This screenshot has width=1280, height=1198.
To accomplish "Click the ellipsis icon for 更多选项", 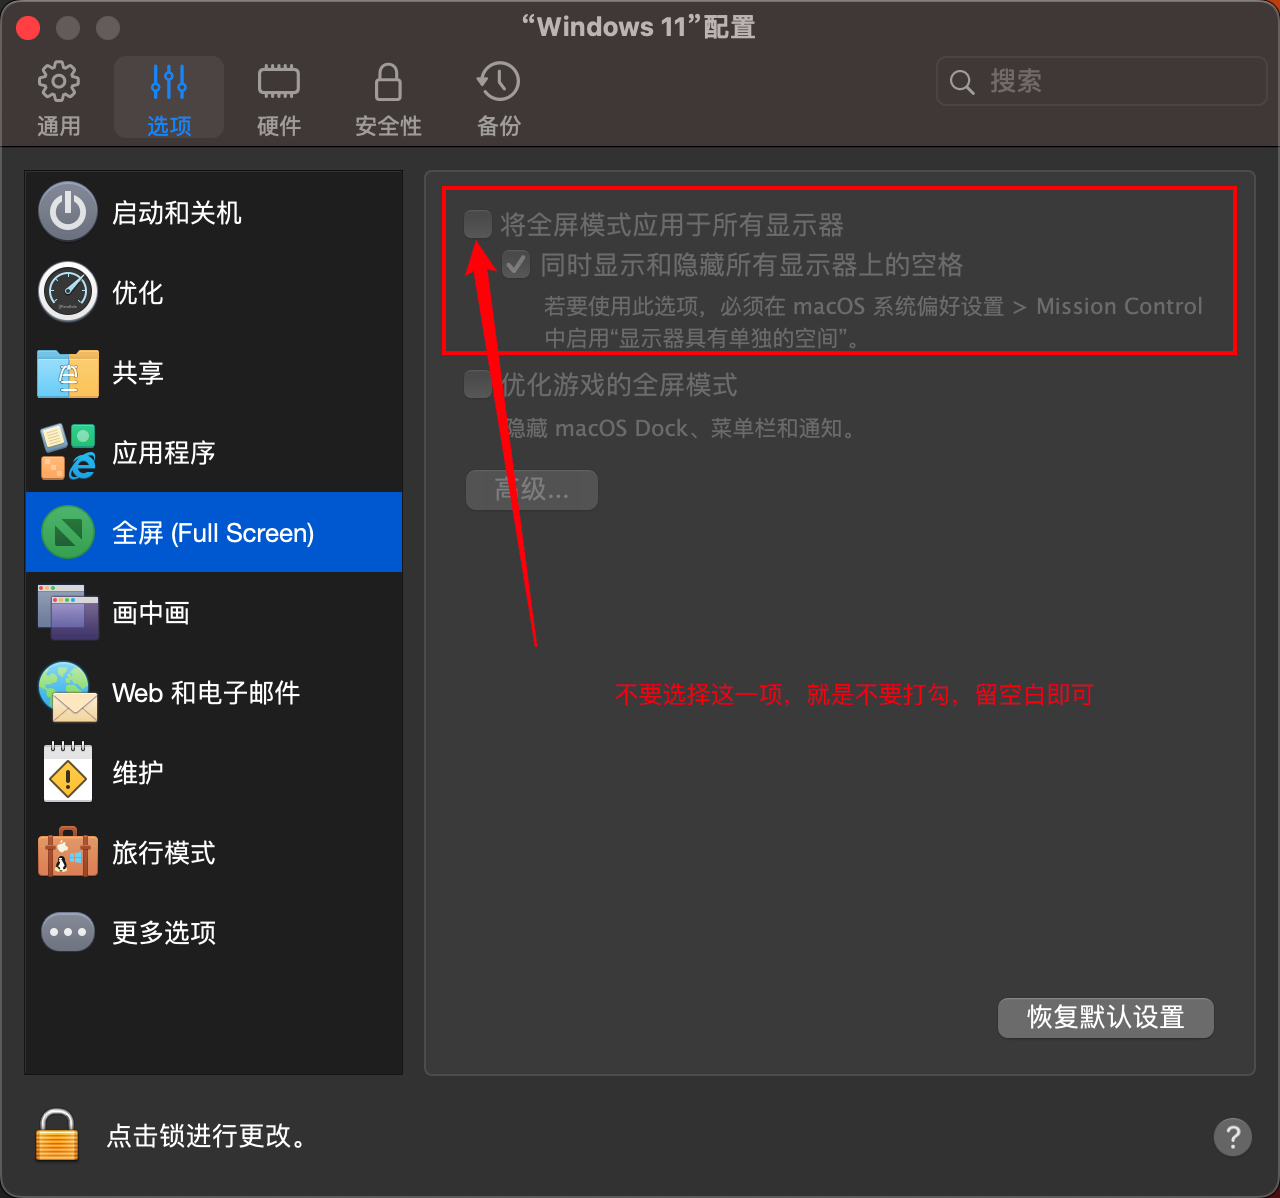I will (x=68, y=932).
